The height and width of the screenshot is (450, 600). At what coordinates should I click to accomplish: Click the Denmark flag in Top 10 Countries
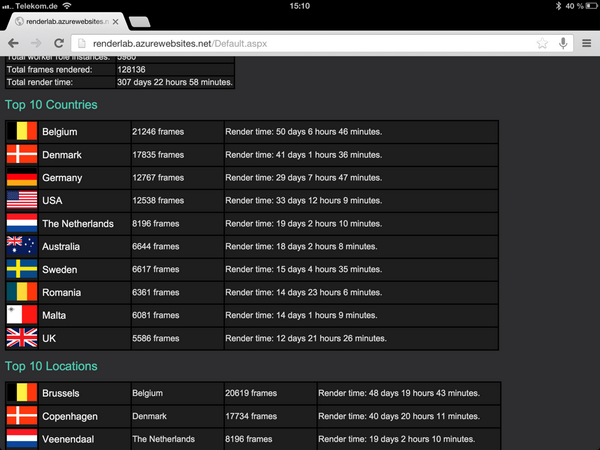(x=22, y=155)
